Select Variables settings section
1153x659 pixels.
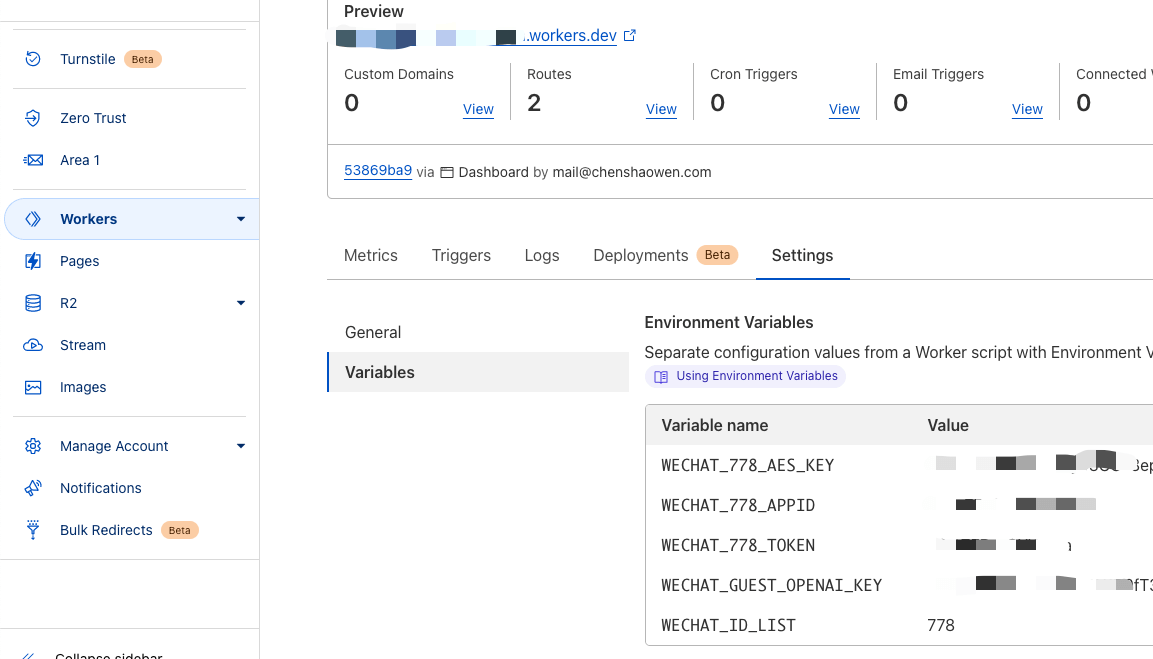point(478,372)
